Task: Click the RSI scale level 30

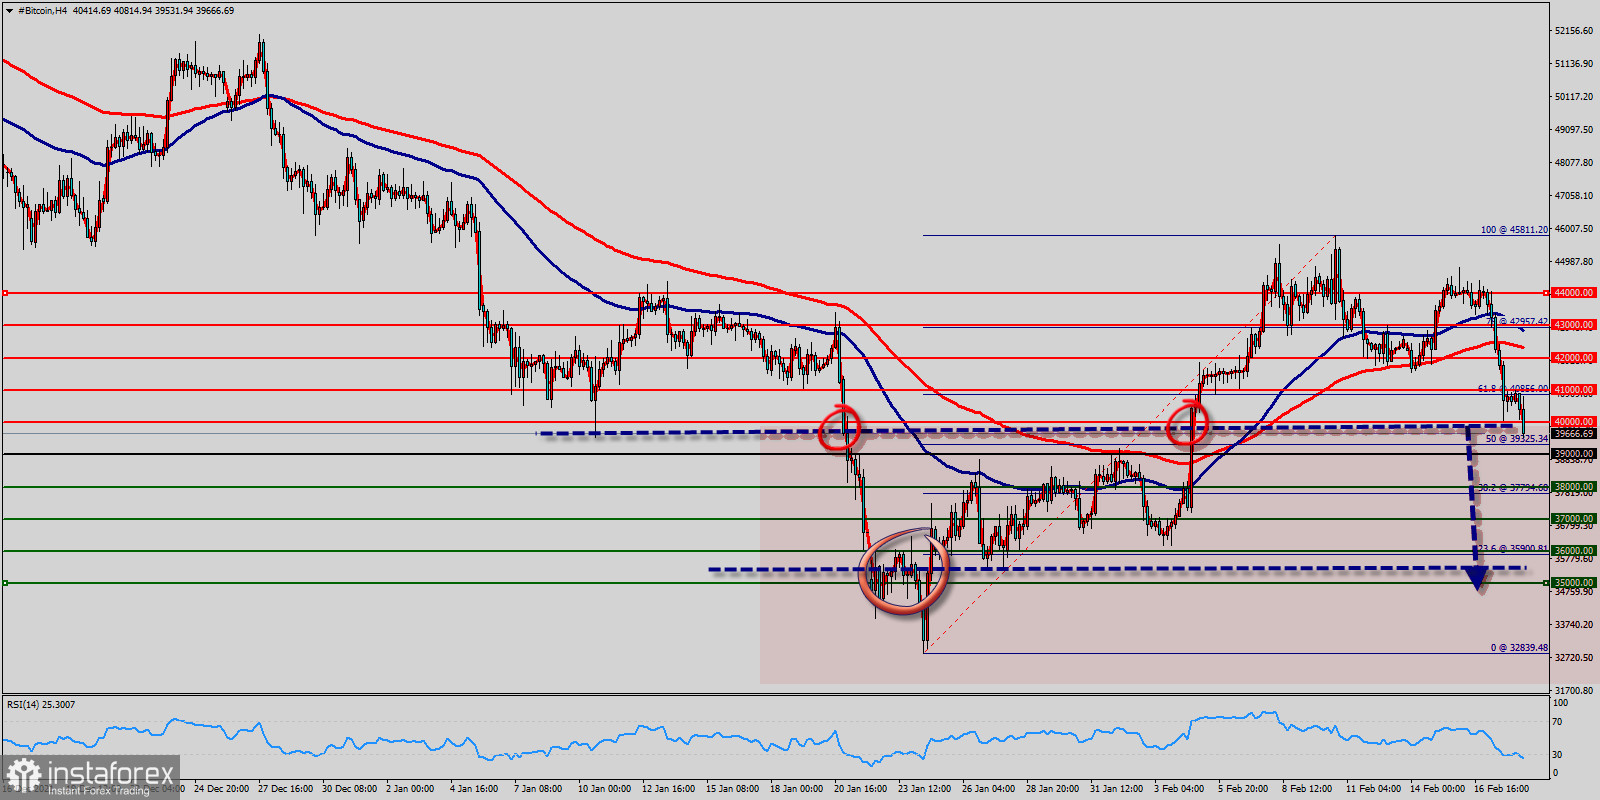Action: 1557,755
